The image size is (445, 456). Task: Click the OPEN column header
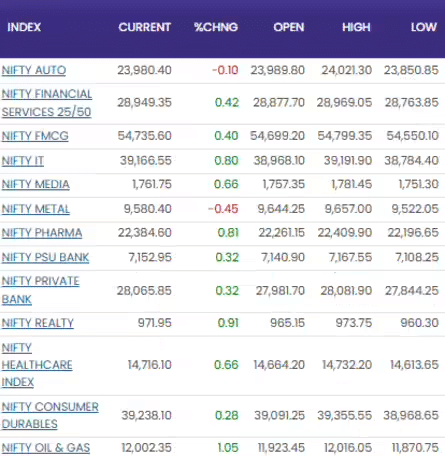tap(289, 27)
